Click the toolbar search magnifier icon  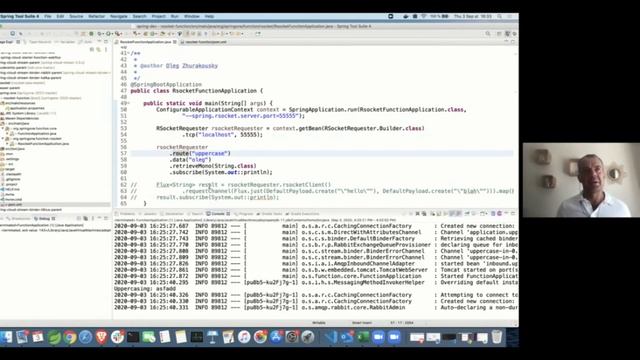pos(488,34)
